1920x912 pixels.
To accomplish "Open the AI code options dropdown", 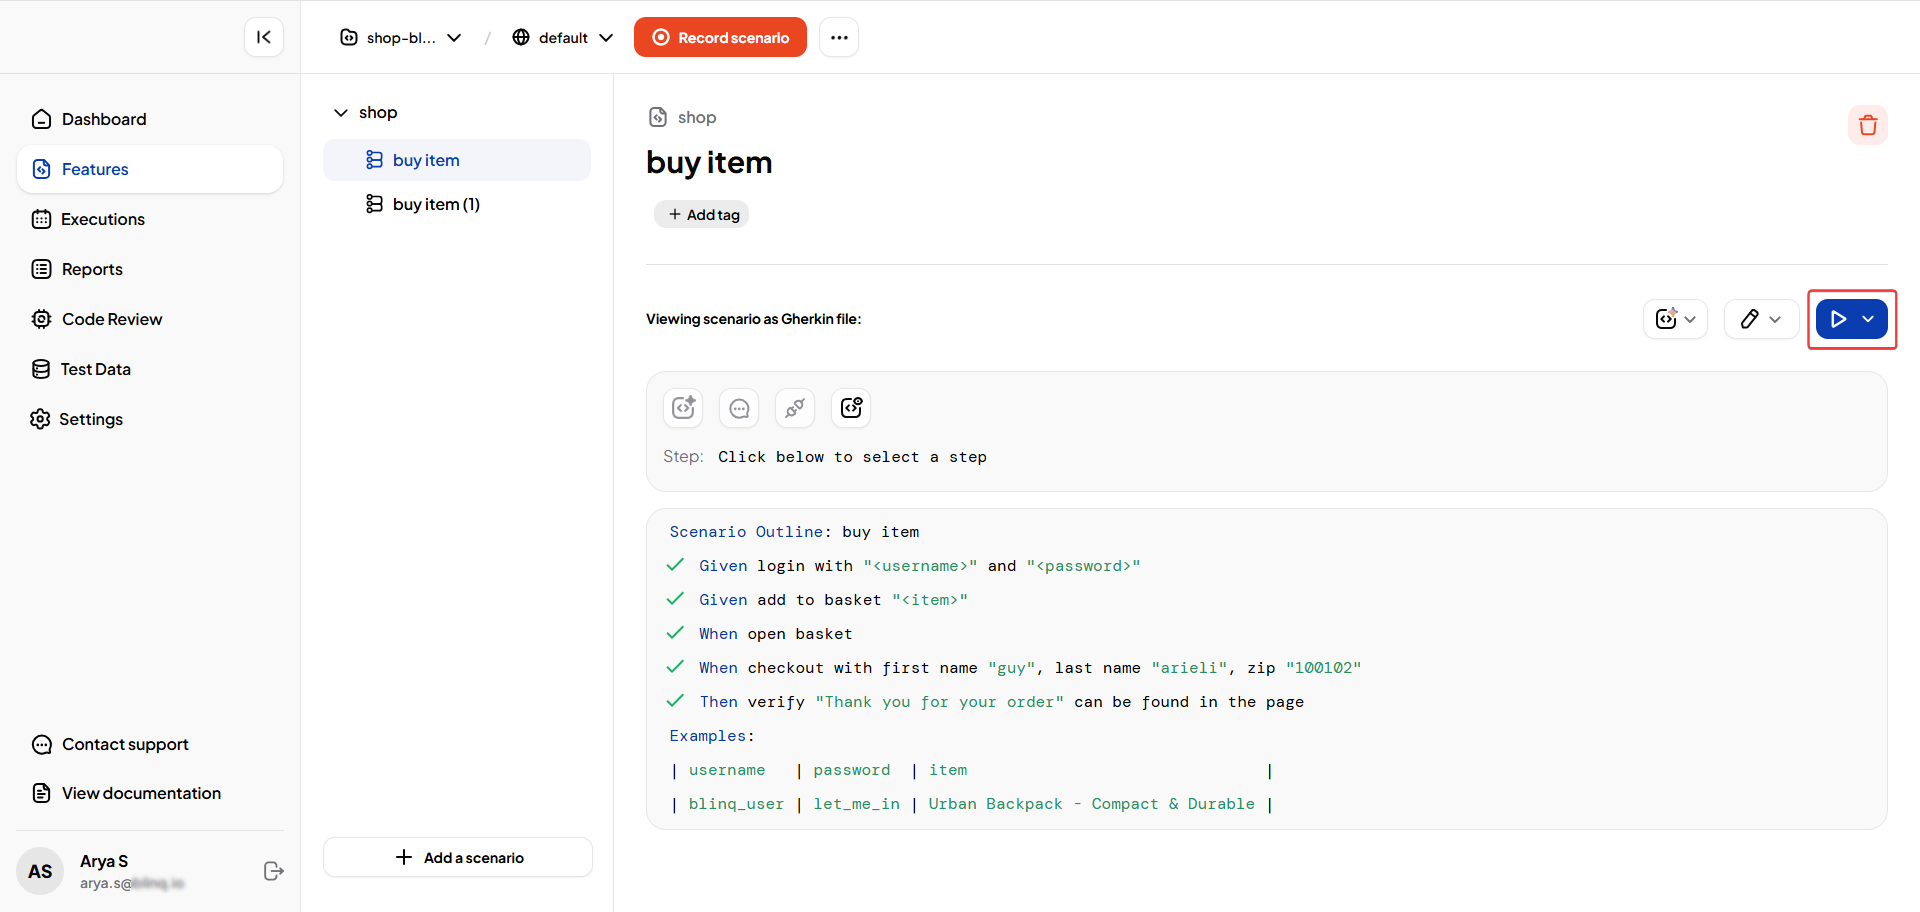I will (1675, 319).
